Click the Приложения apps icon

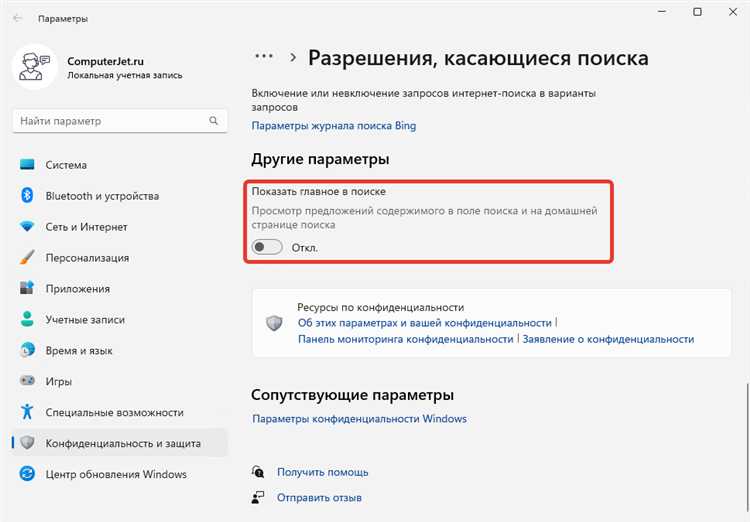pos(27,288)
